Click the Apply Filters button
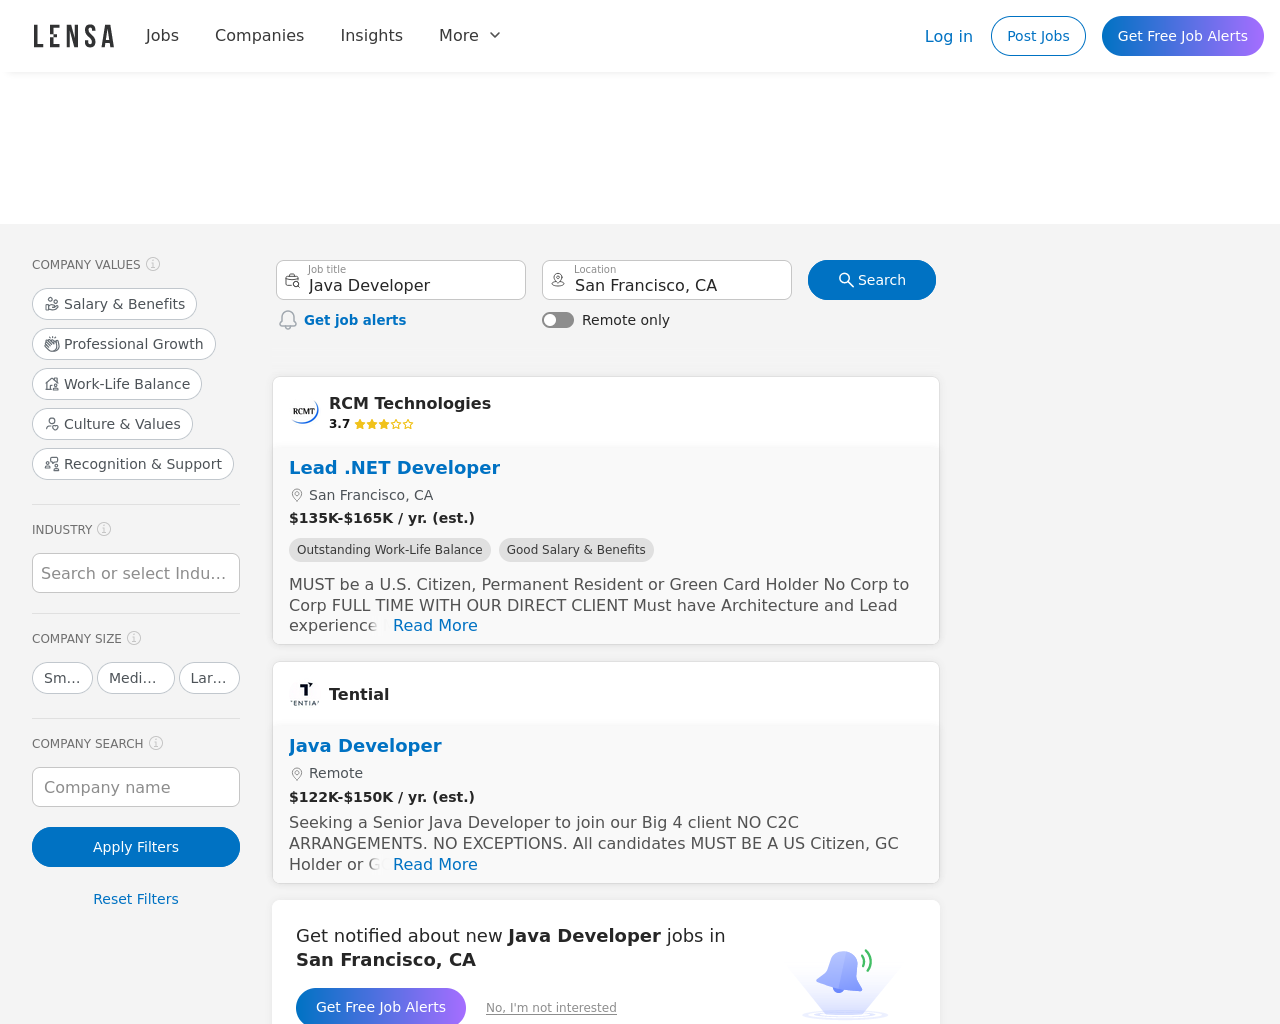 click(x=136, y=847)
